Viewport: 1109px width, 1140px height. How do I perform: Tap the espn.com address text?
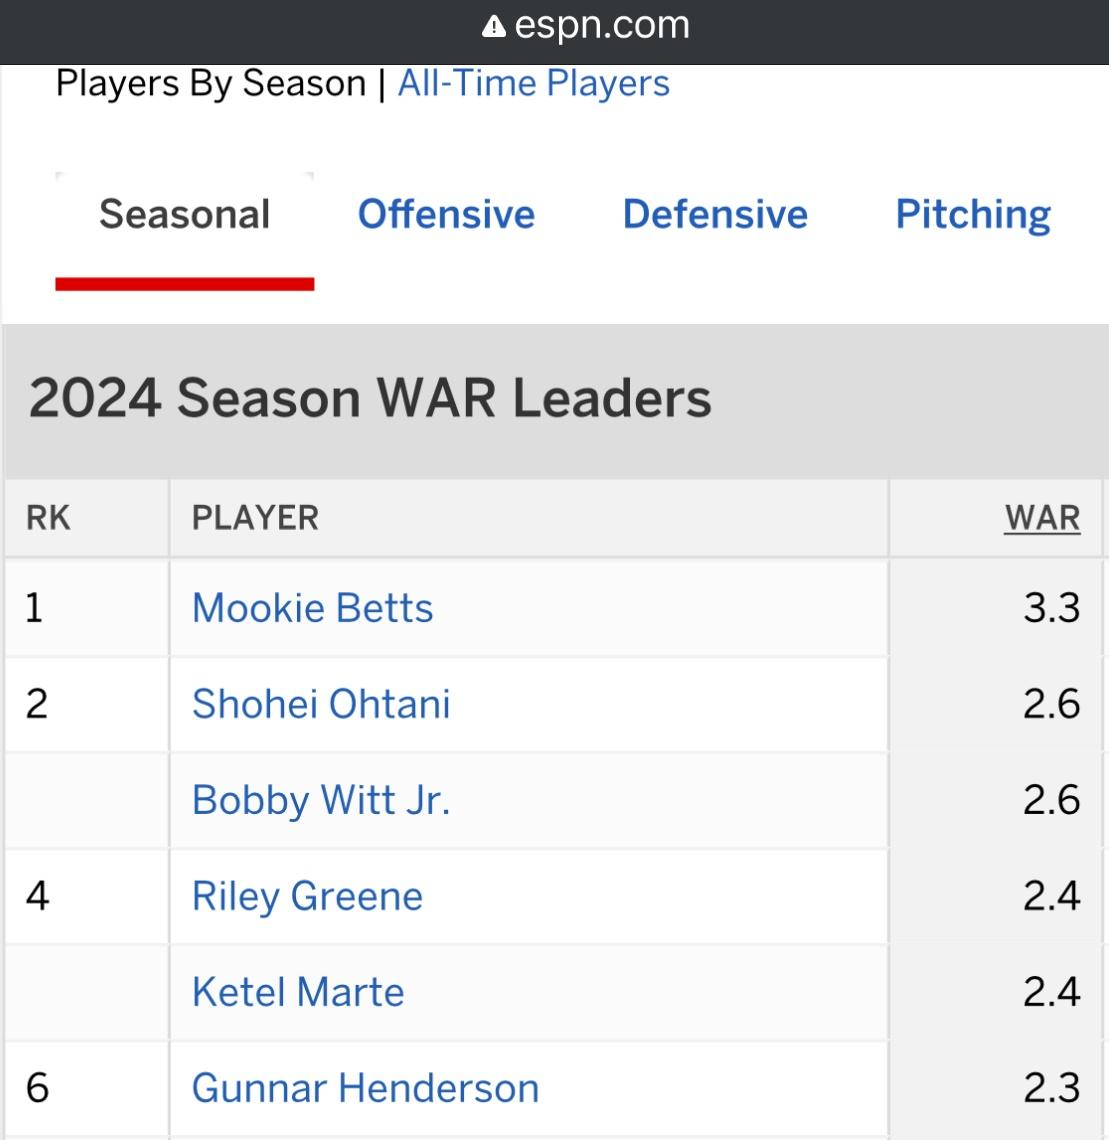coord(601,25)
